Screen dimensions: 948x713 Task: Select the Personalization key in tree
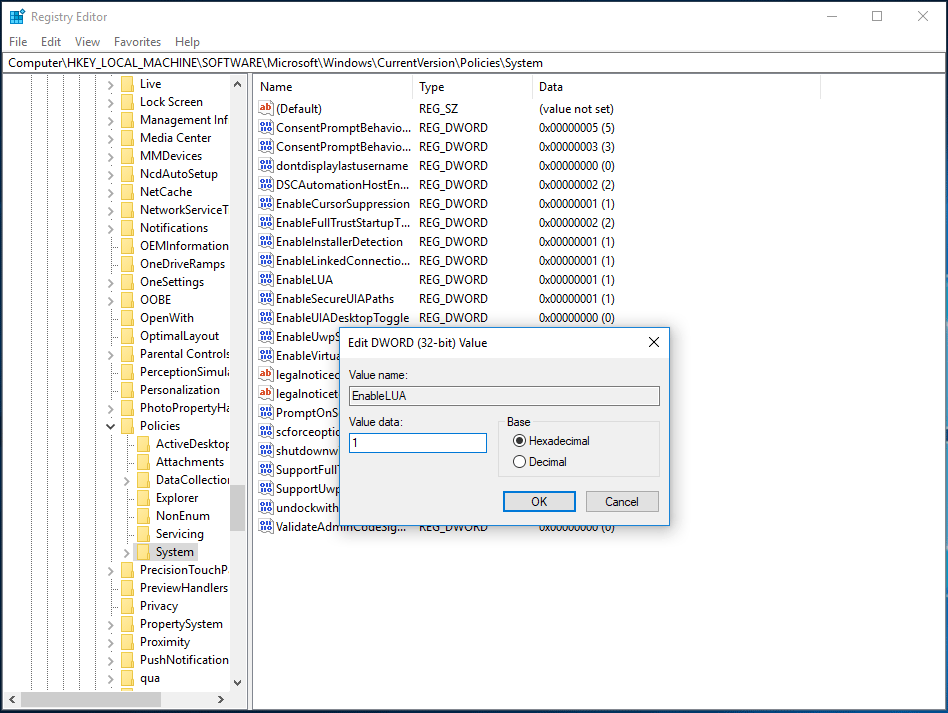tap(180, 390)
